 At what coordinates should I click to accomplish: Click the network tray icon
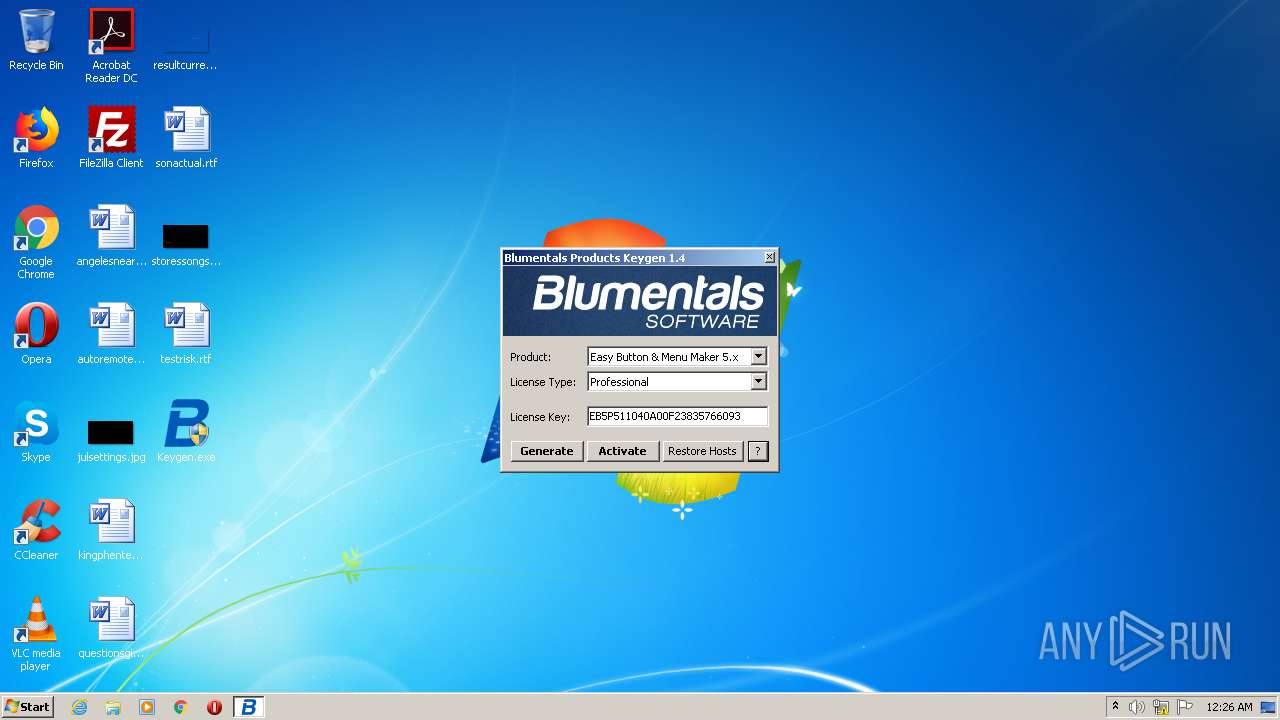coord(1160,707)
